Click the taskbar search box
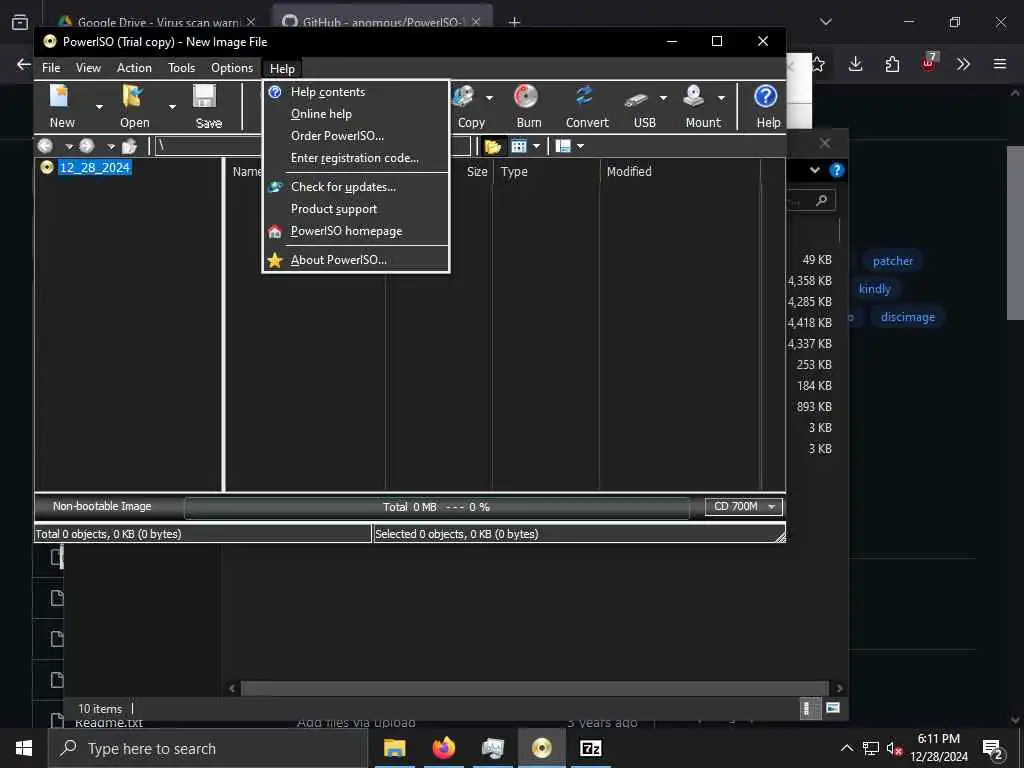The image size is (1024, 768). pyautogui.click(x=208, y=748)
